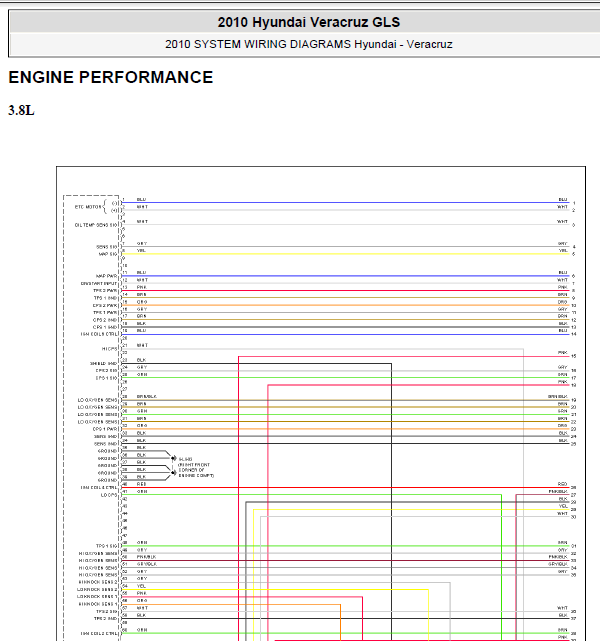Click the 'IGN COIL 2 CTRL' pin label
Screen dimensions: 600x641
[99, 634]
